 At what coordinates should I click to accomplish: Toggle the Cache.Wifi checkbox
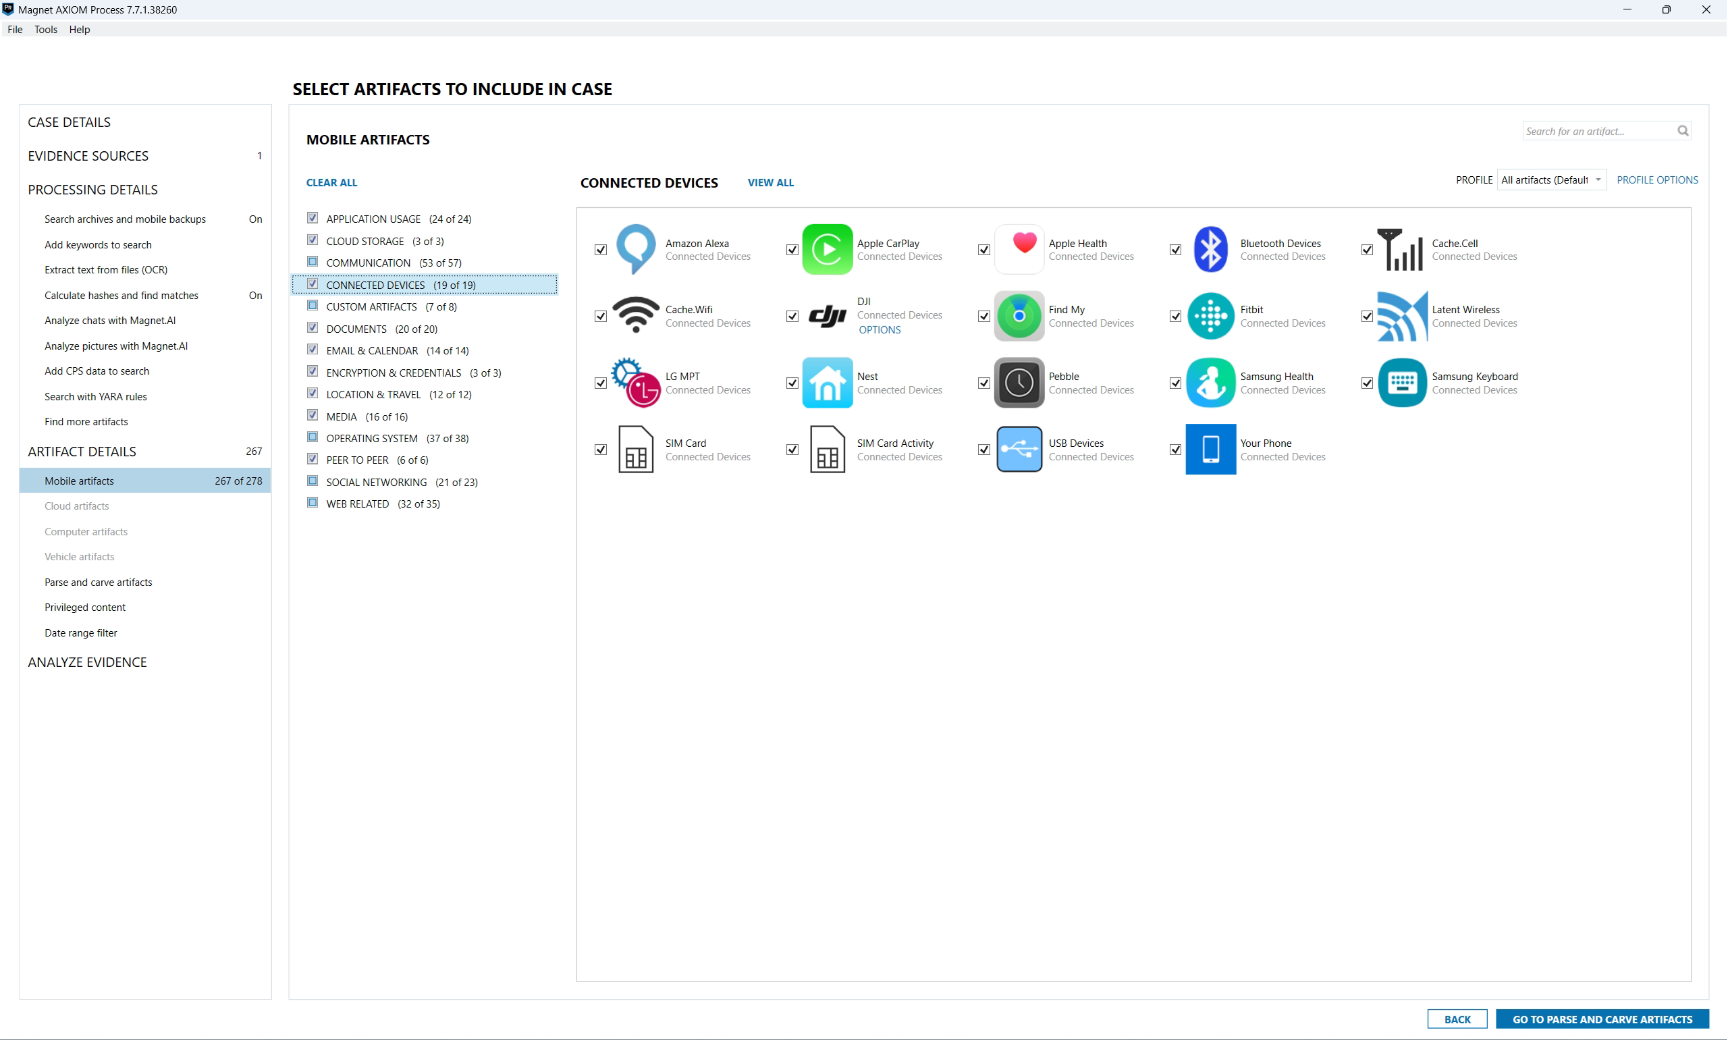click(x=601, y=316)
